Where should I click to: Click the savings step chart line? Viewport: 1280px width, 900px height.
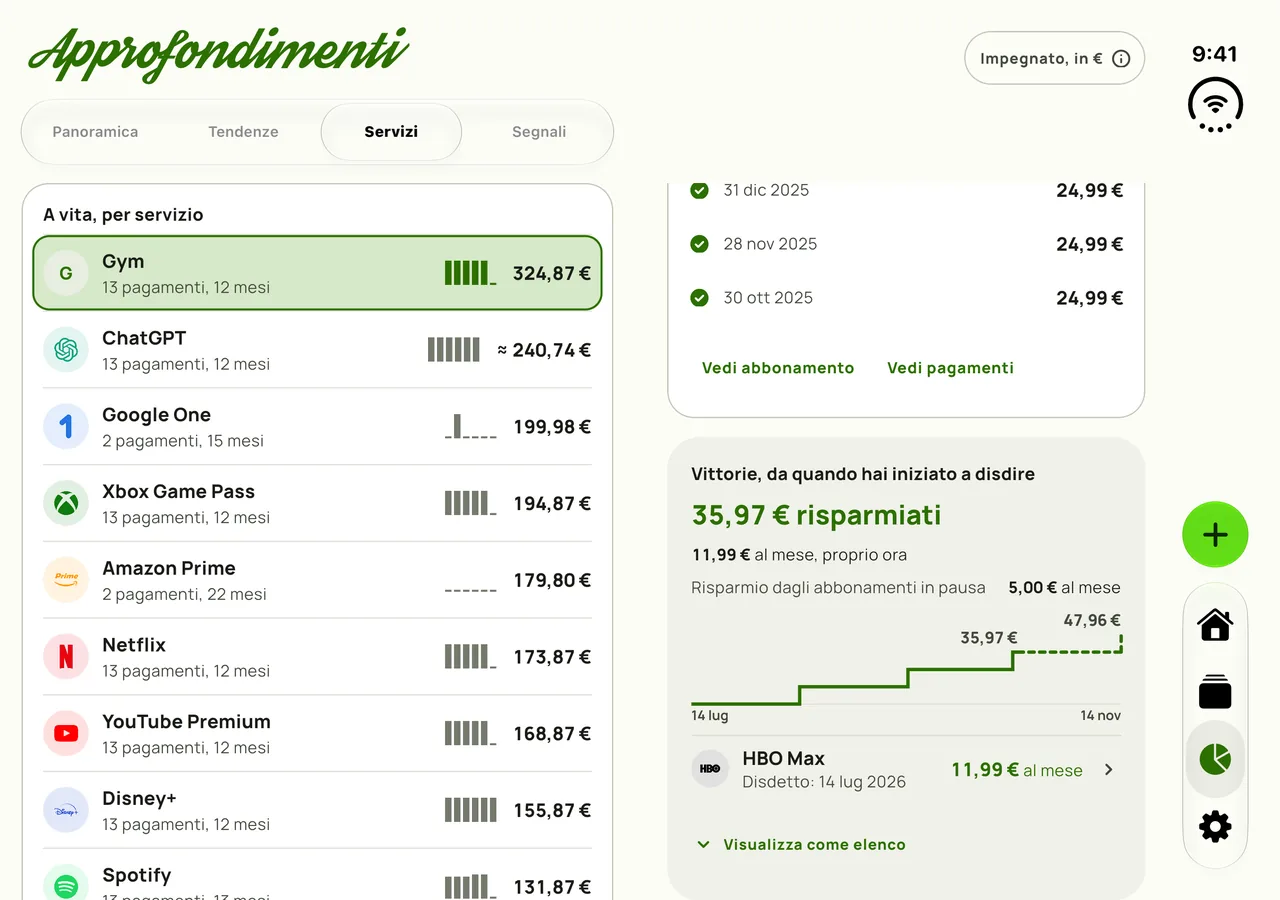906,670
